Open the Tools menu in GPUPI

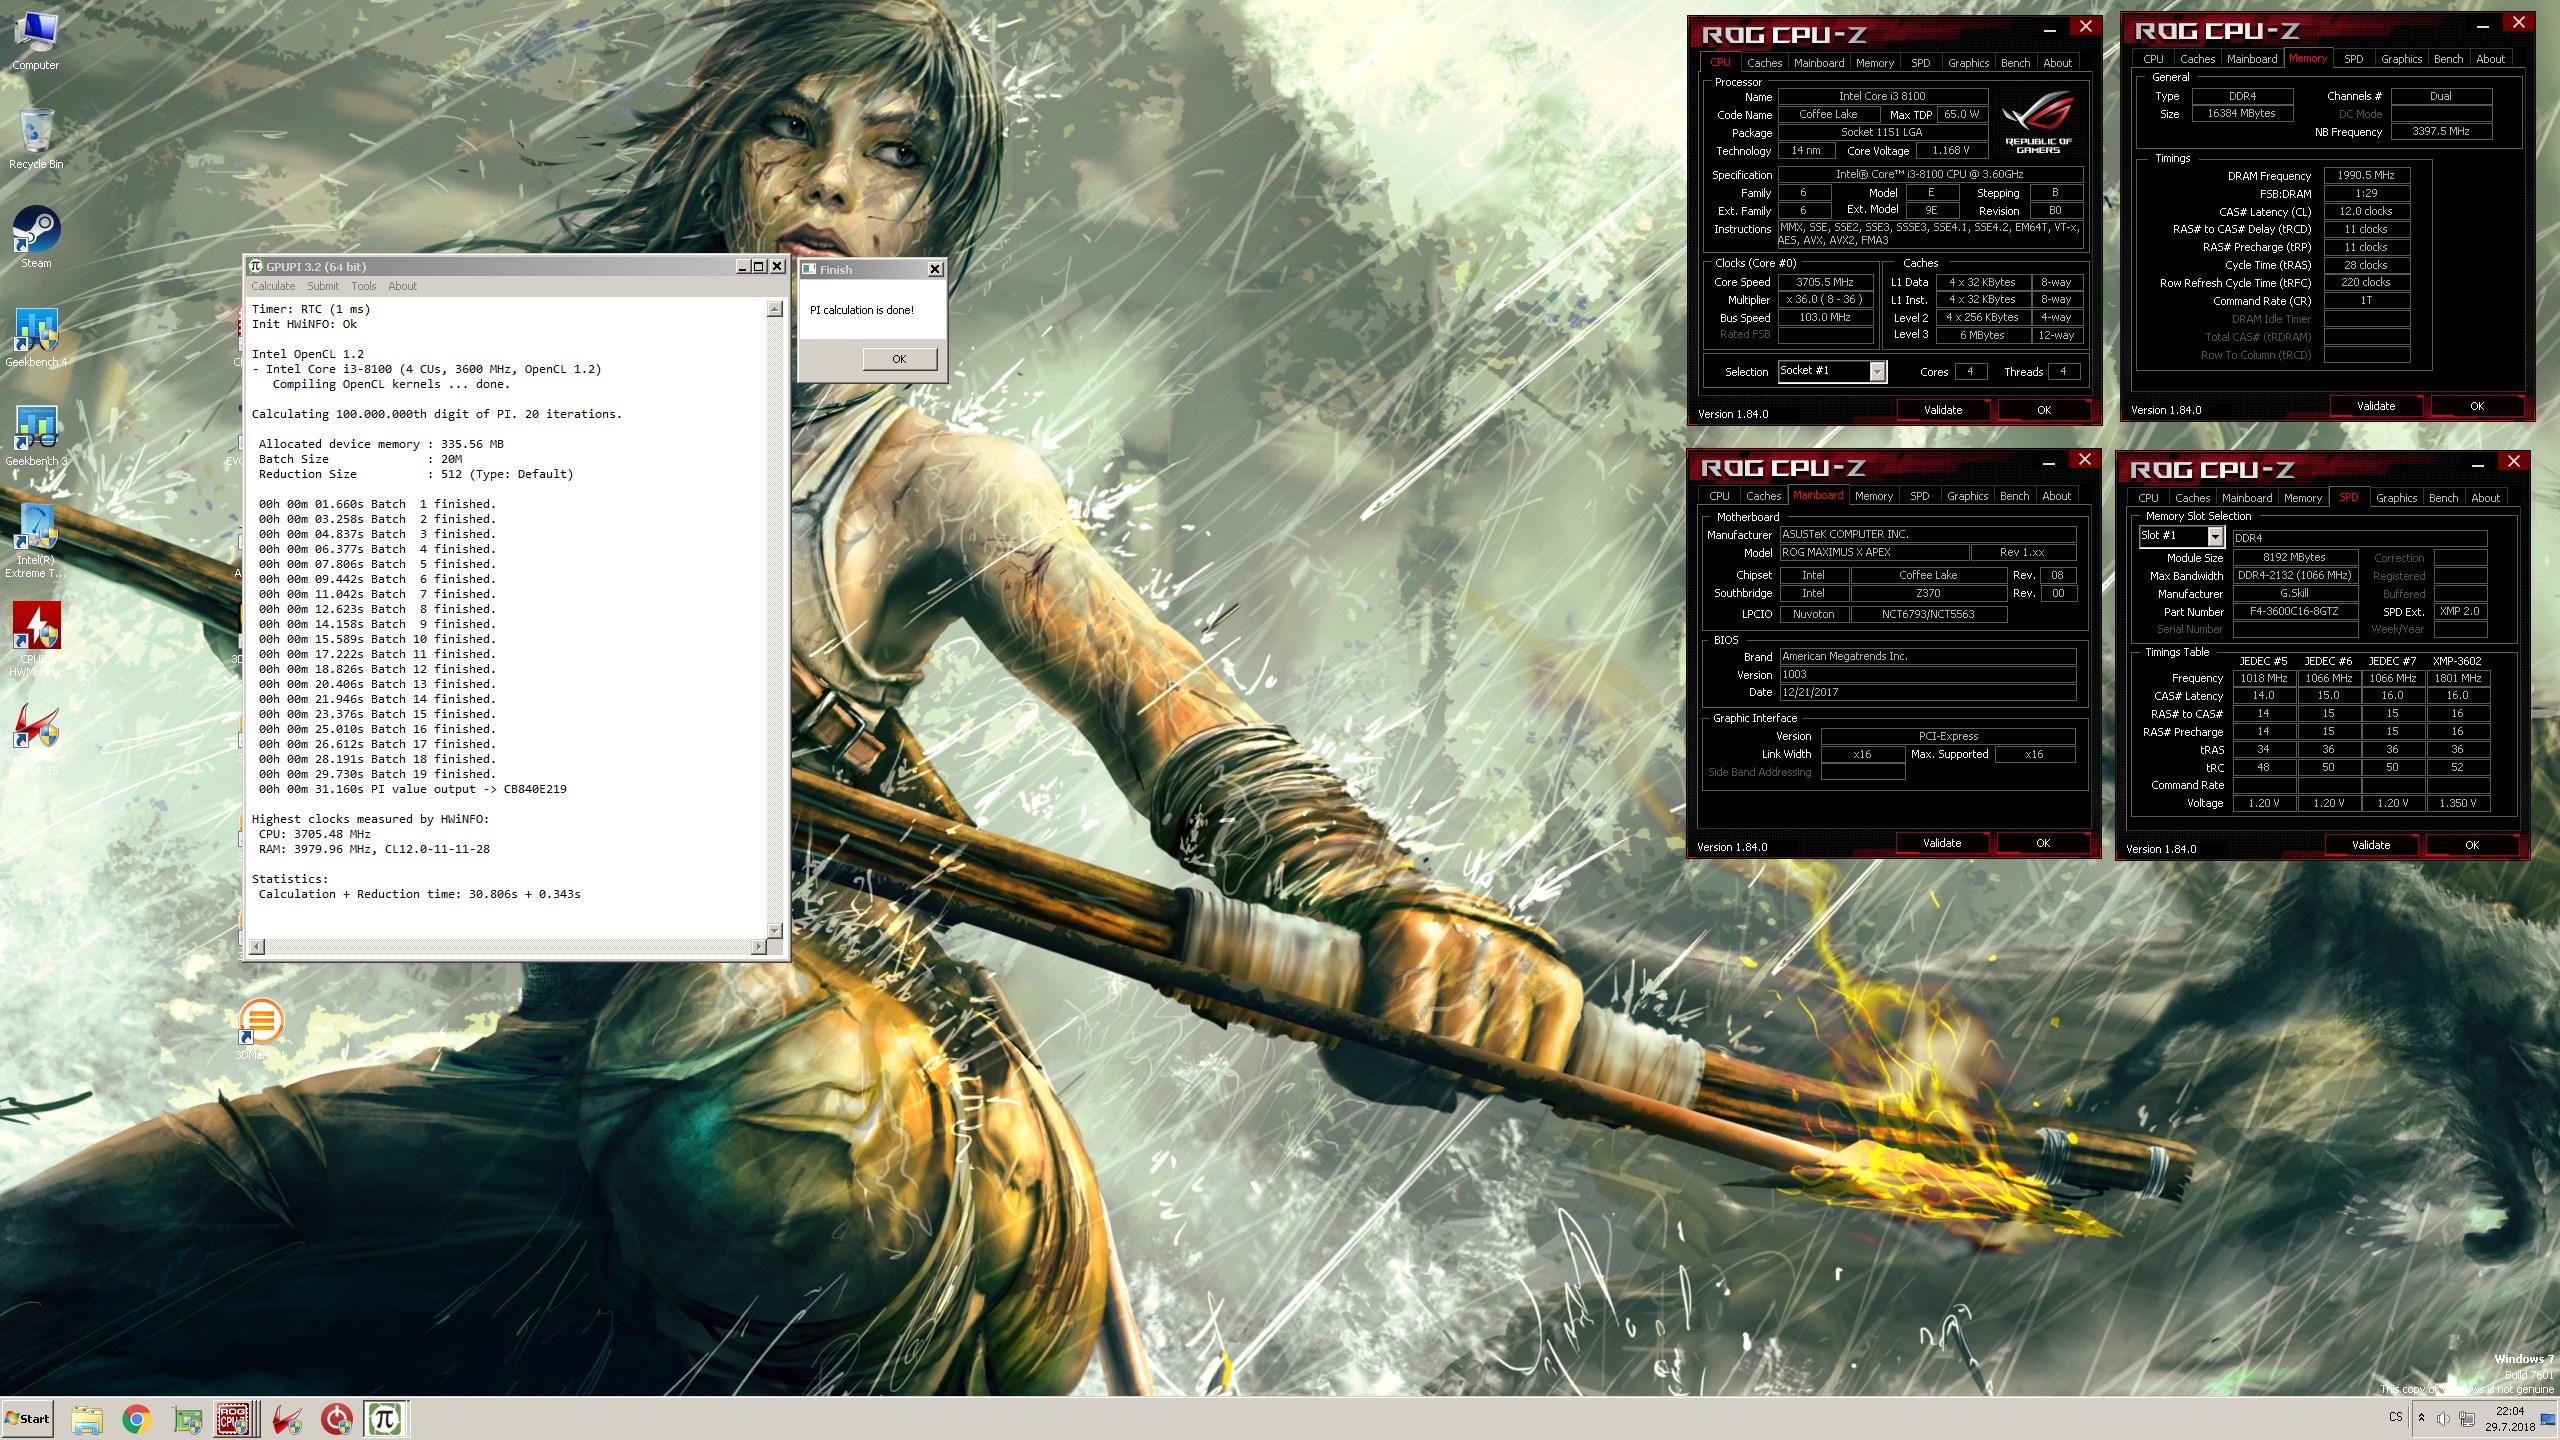pyautogui.click(x=363, y=286)
